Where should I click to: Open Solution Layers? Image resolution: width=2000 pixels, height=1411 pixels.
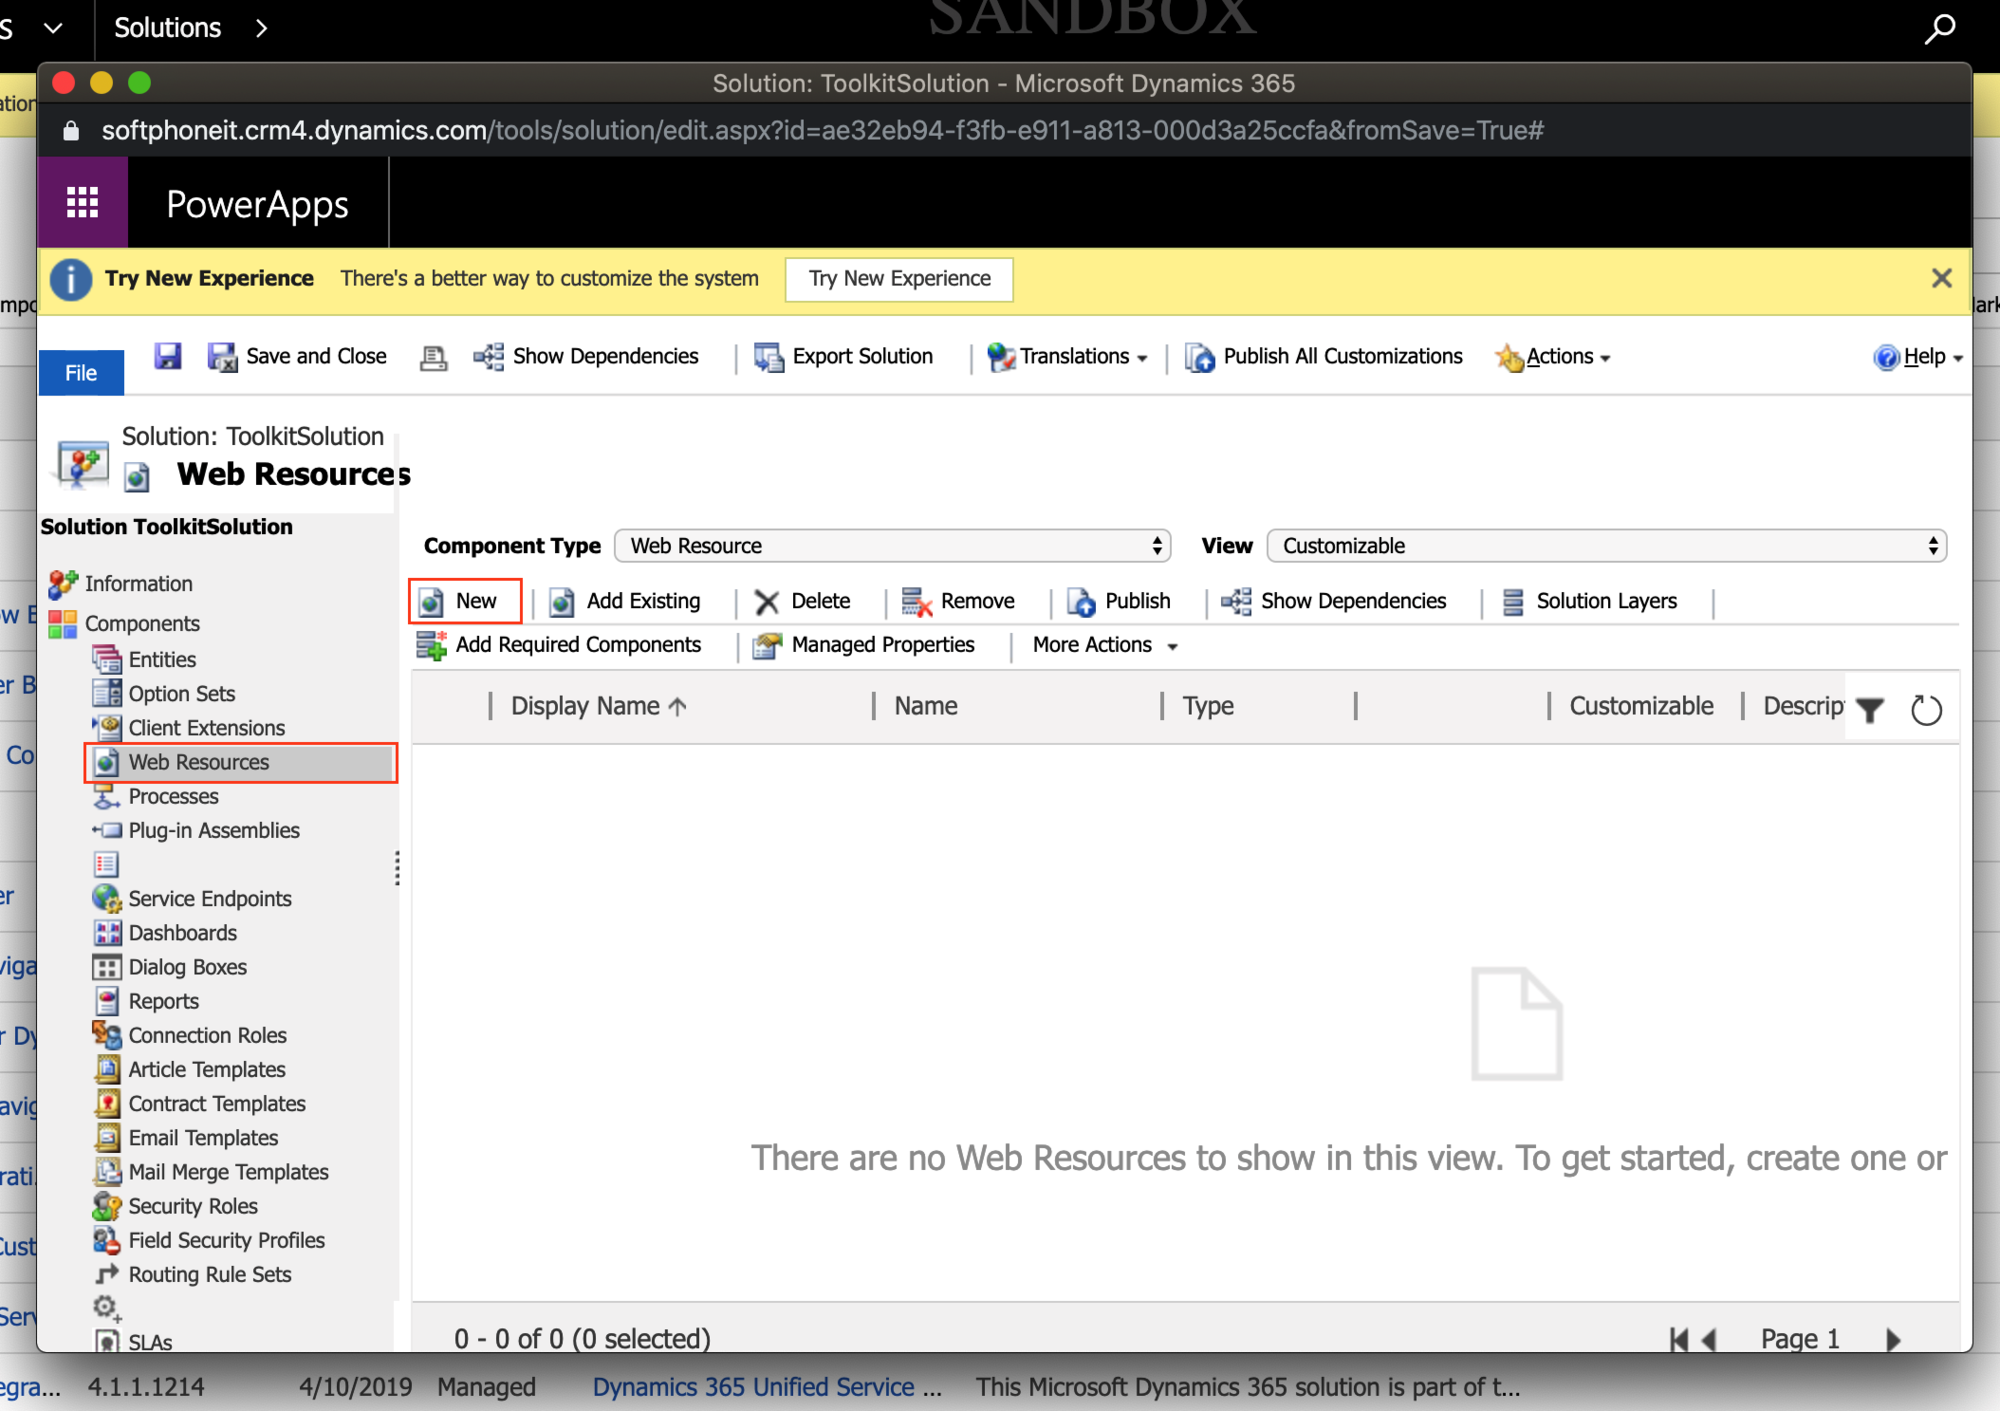tap(1590, 601)
